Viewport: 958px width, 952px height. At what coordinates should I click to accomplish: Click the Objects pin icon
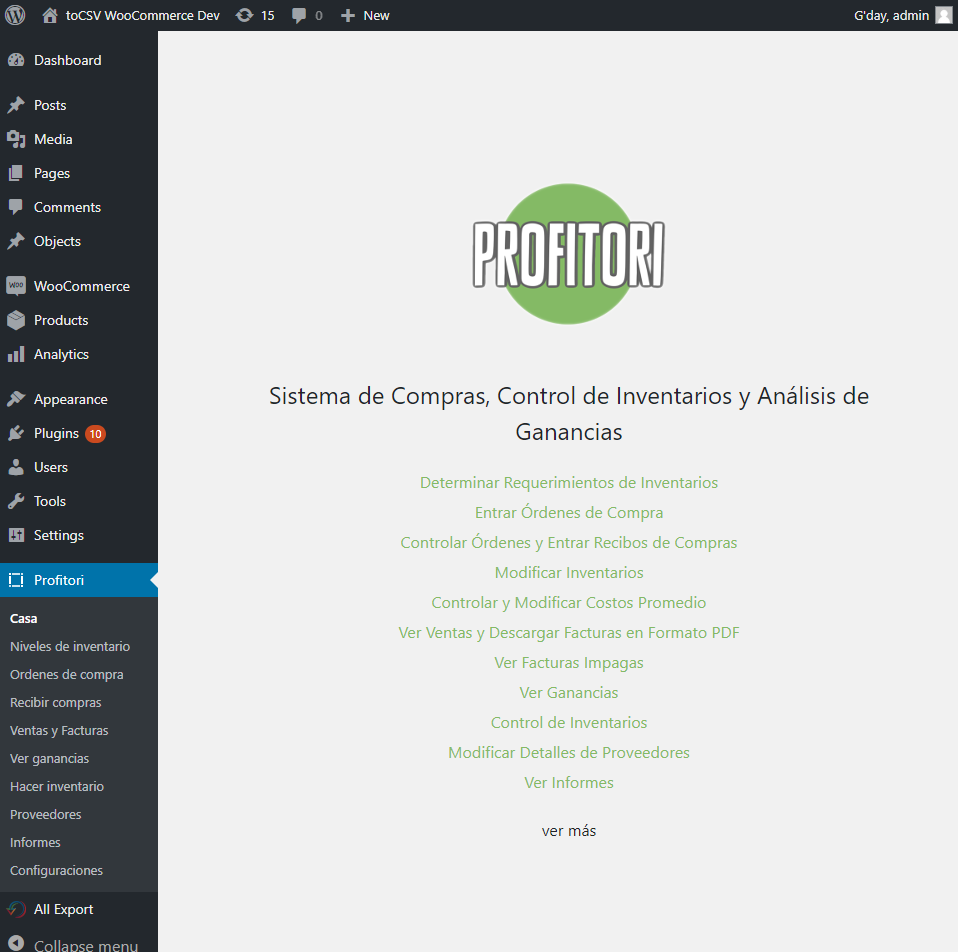16,241
